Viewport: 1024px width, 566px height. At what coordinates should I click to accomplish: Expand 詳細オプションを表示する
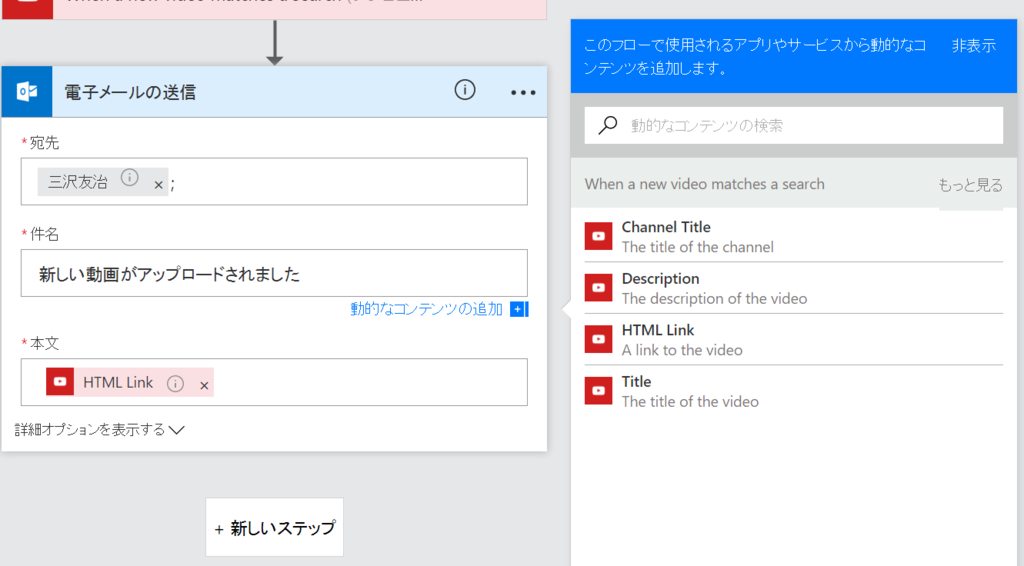(99, 430)
